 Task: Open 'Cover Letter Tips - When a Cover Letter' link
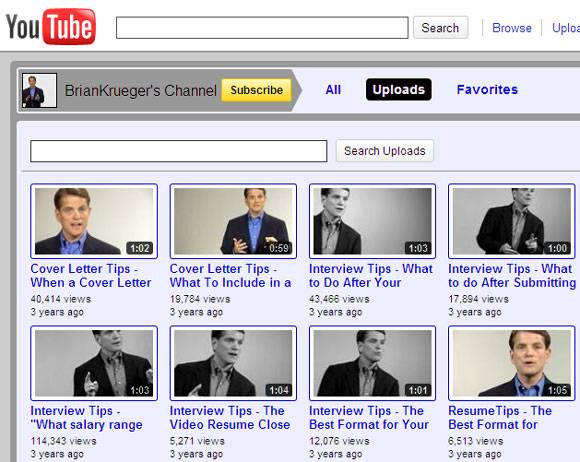(x=91, y=276)
